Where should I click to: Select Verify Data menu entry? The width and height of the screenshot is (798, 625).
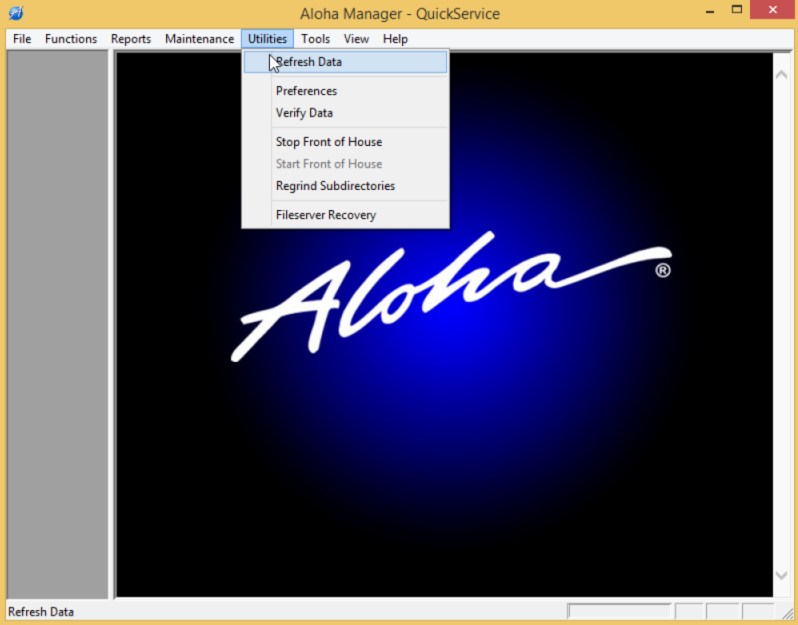point(346,113)
